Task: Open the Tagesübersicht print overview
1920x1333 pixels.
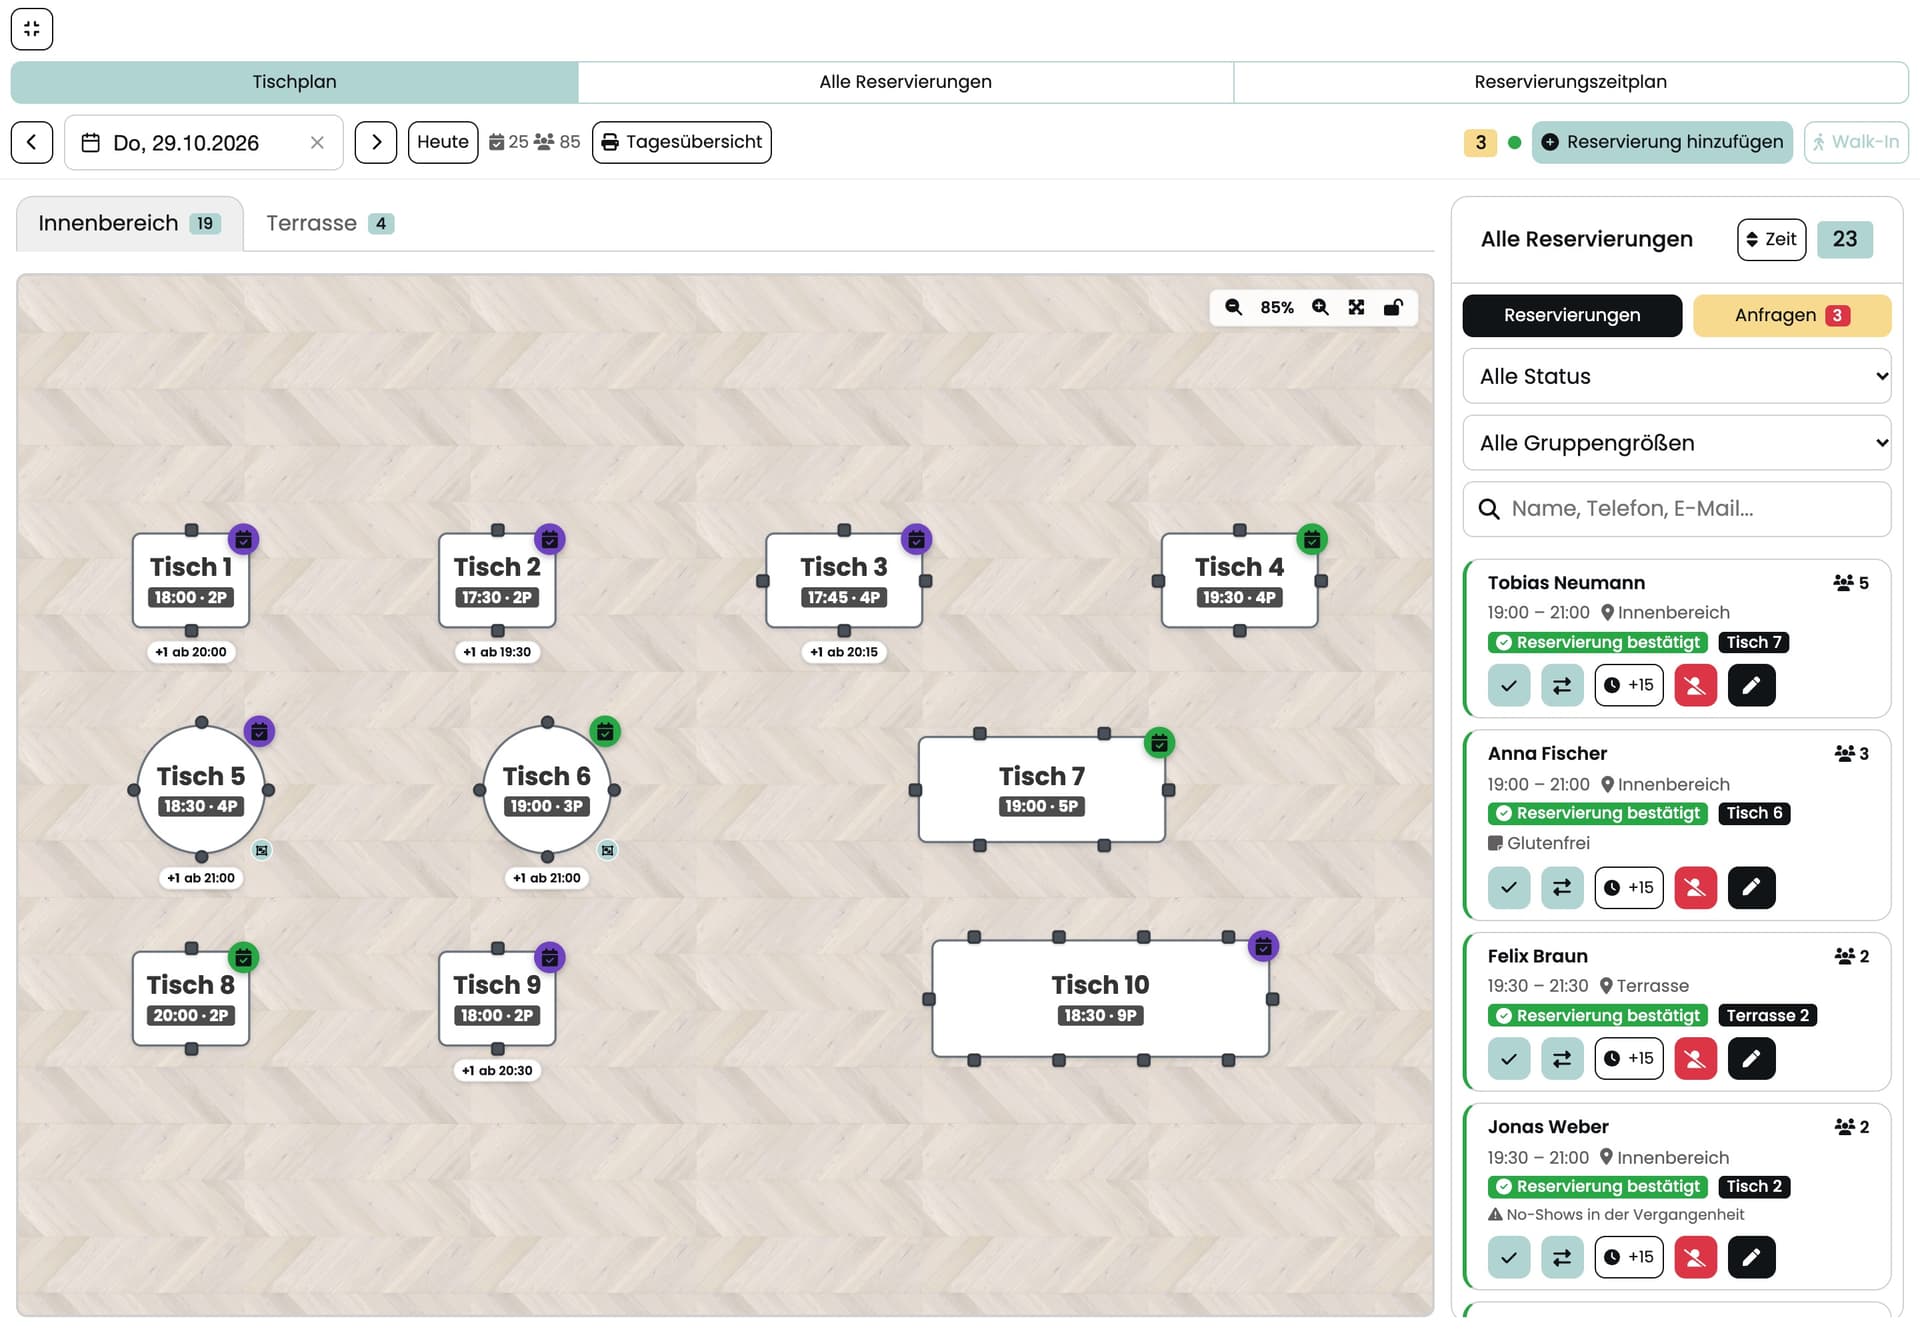Action: [x=682, y=142]
